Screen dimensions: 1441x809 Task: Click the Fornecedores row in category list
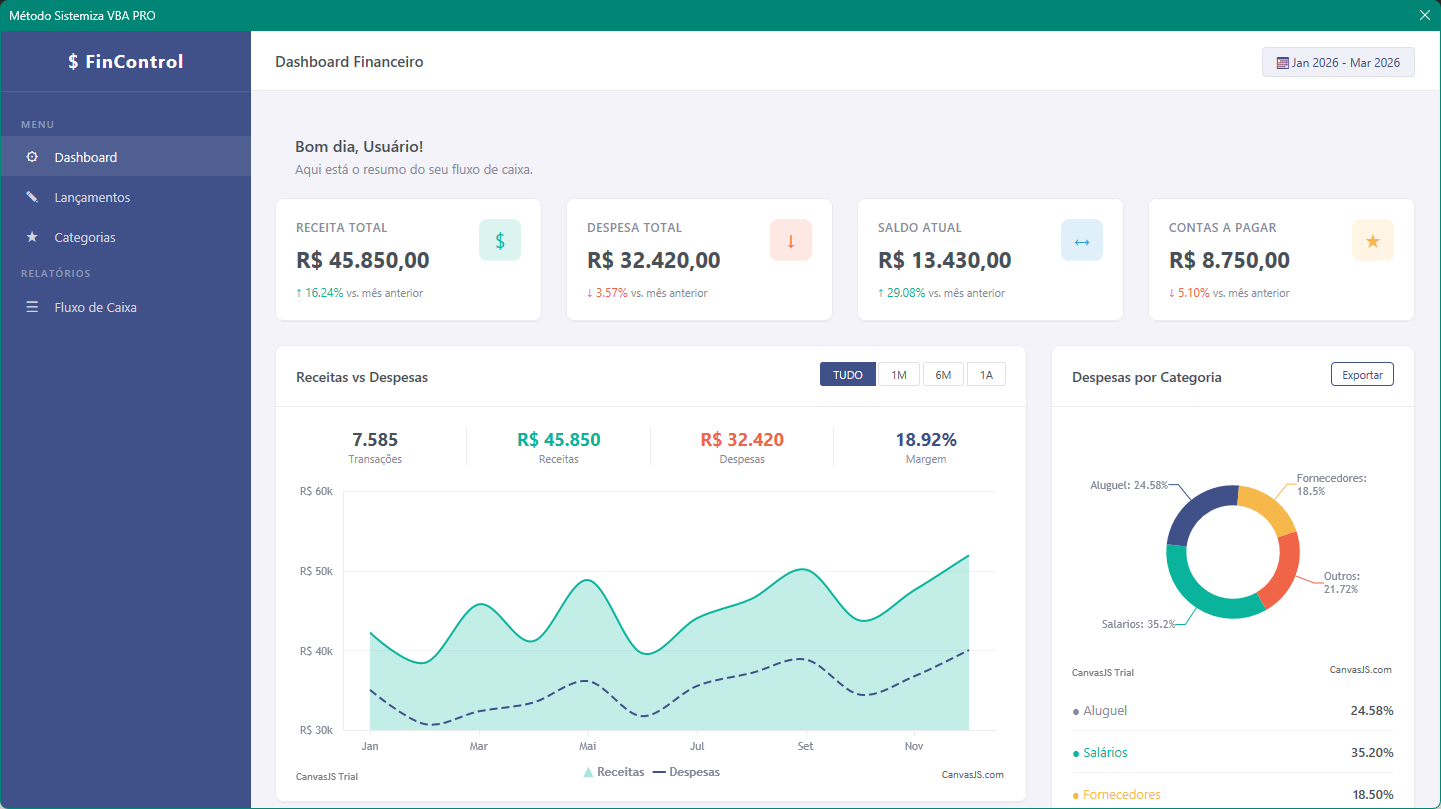tap(1233, 794)
